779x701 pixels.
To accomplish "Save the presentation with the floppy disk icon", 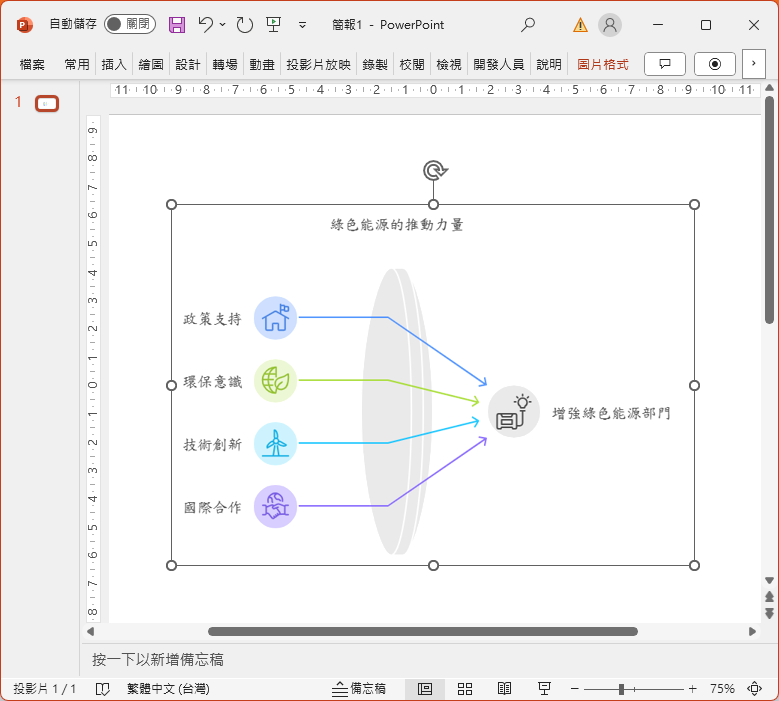I will pyautogui.click(x=177, y=24).
